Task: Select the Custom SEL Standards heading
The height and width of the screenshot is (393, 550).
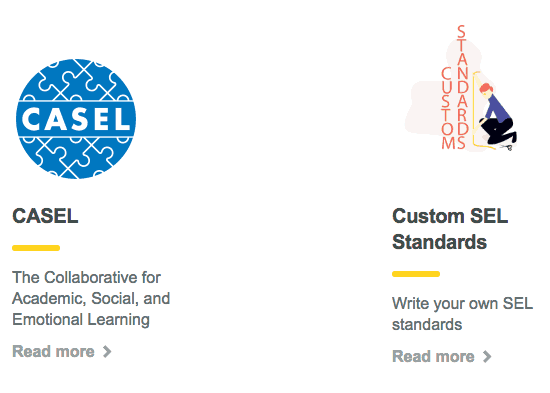Action: pyautogui.click(x=450, y=229)
